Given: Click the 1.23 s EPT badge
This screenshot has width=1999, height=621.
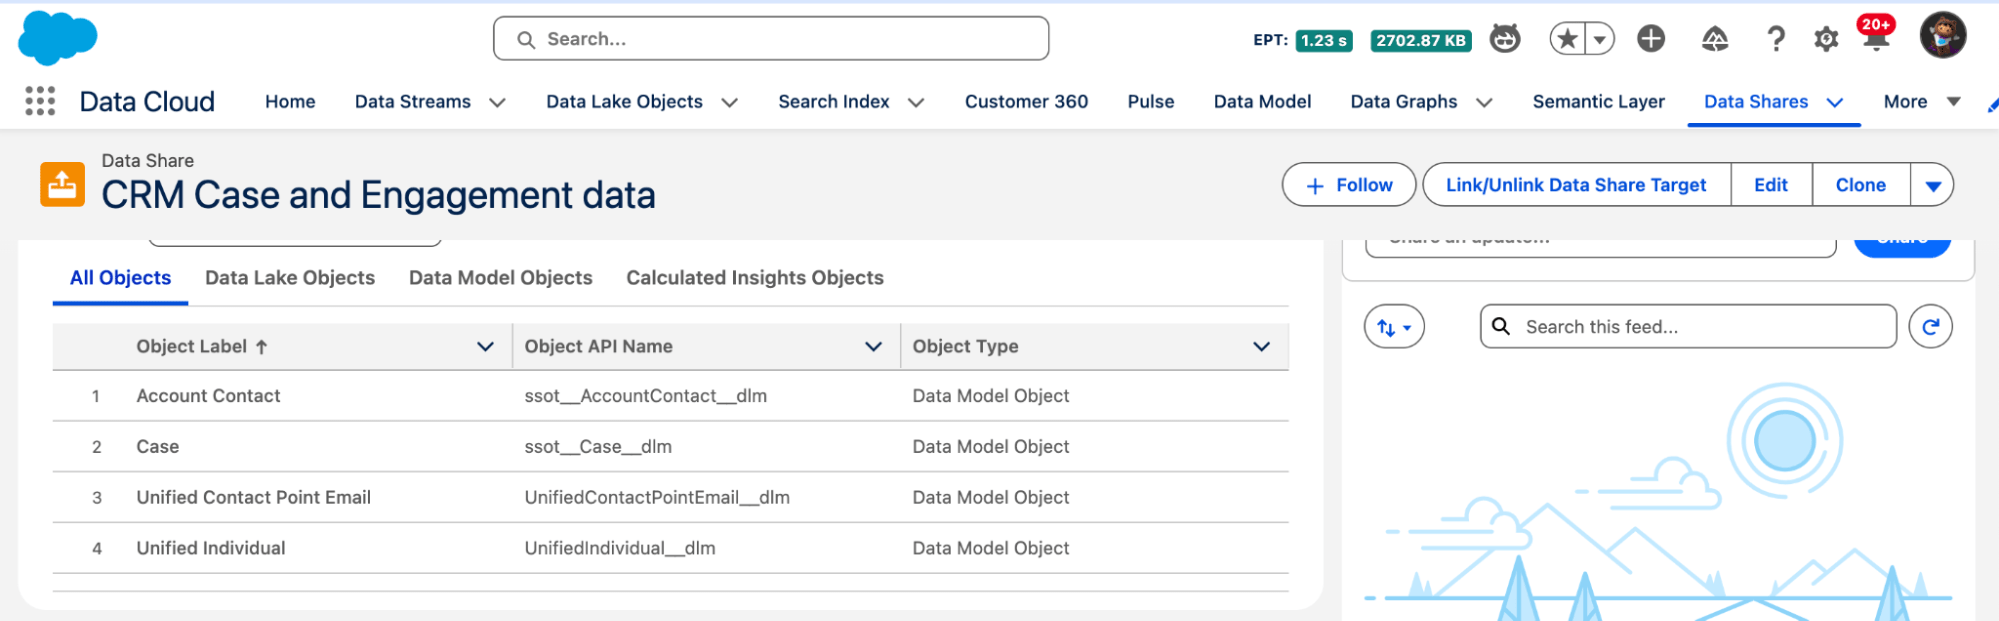Looking at the screenshot, I should click(x=1324, y=40).
